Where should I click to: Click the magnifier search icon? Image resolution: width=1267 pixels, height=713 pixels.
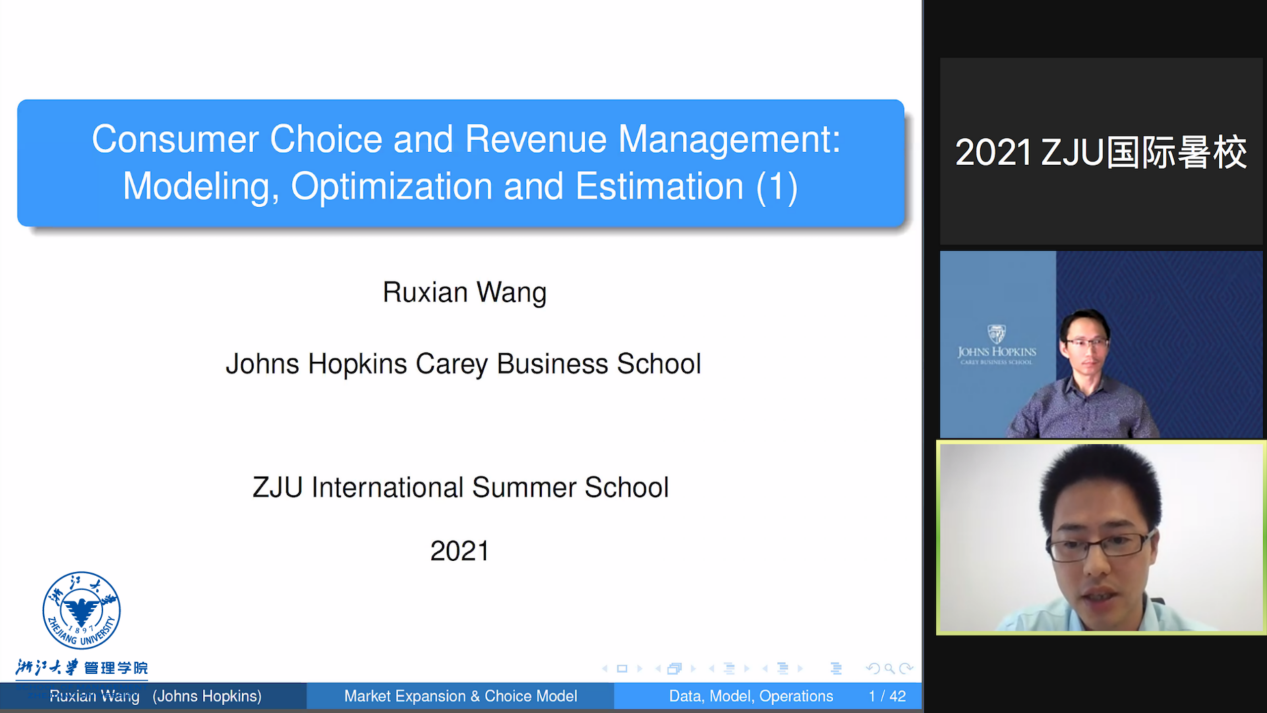889,669
